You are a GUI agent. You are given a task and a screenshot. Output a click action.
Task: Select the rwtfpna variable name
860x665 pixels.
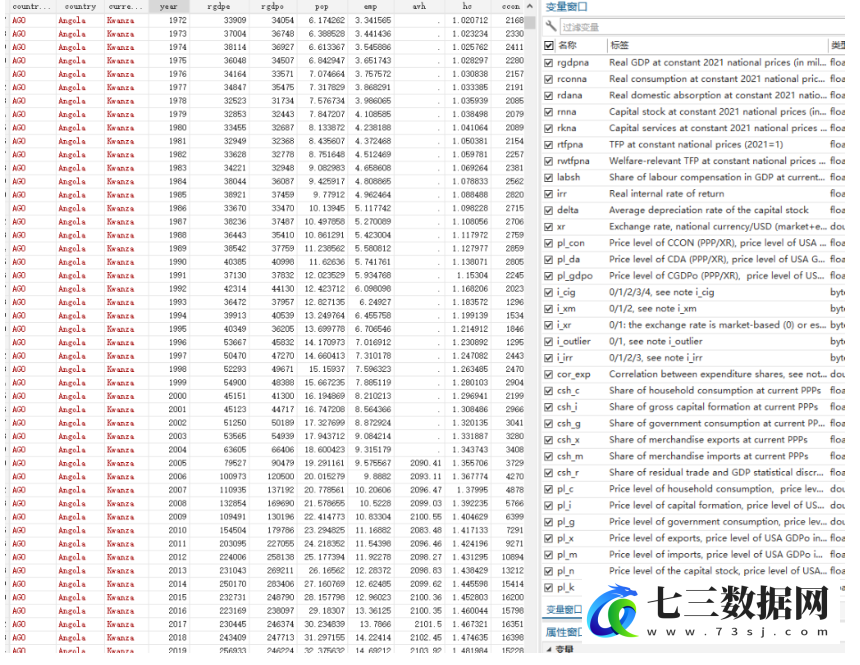(573, 161)
